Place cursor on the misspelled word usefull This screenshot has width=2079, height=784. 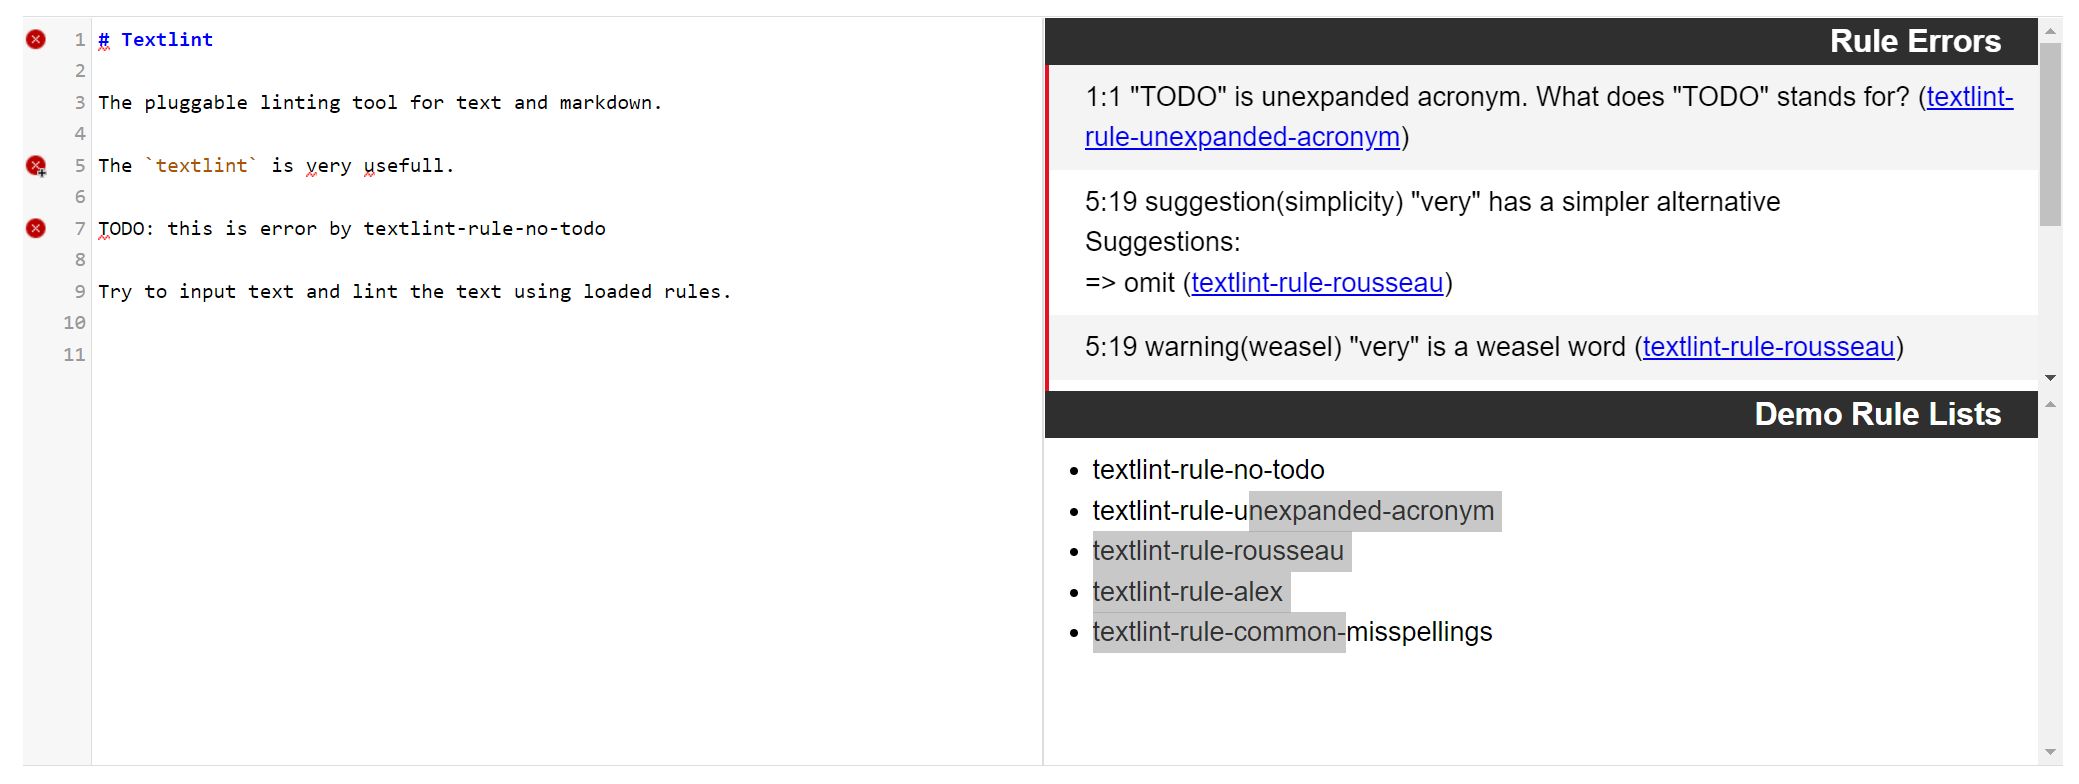[403, 166]
